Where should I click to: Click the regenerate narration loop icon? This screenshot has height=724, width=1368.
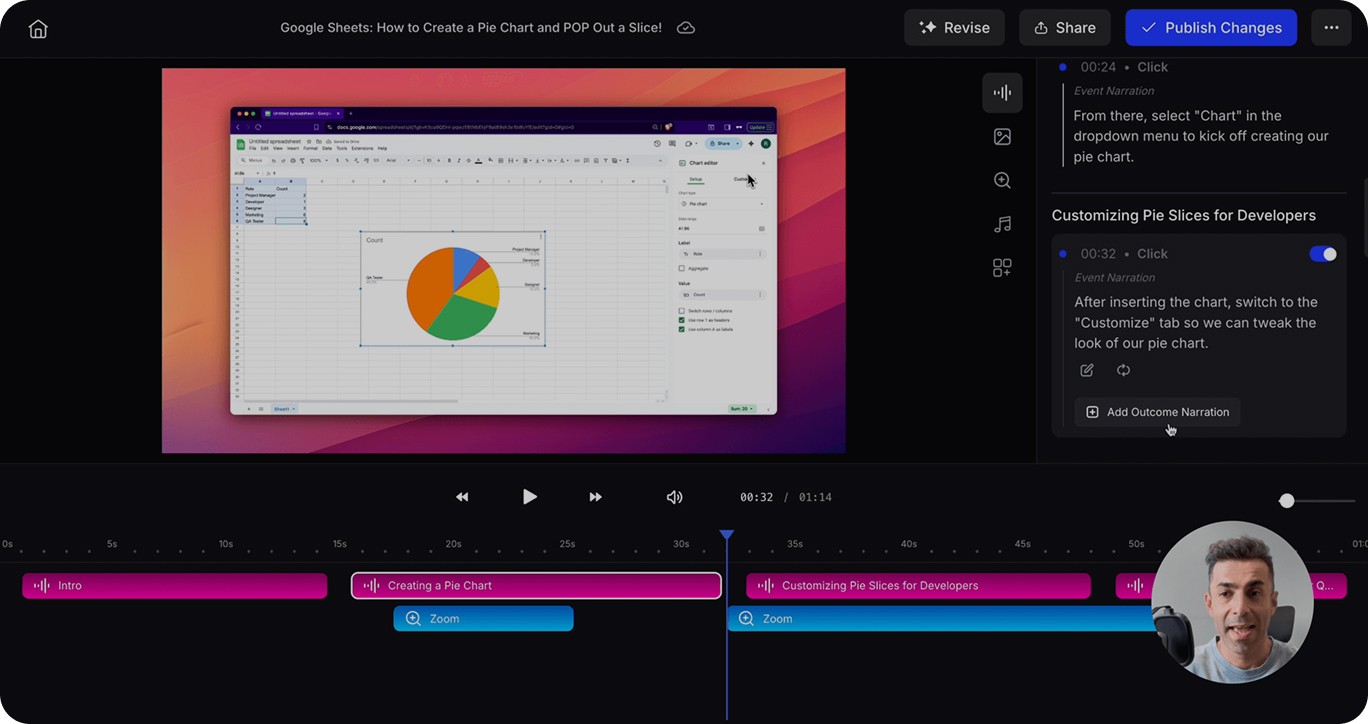(1123, 370)
